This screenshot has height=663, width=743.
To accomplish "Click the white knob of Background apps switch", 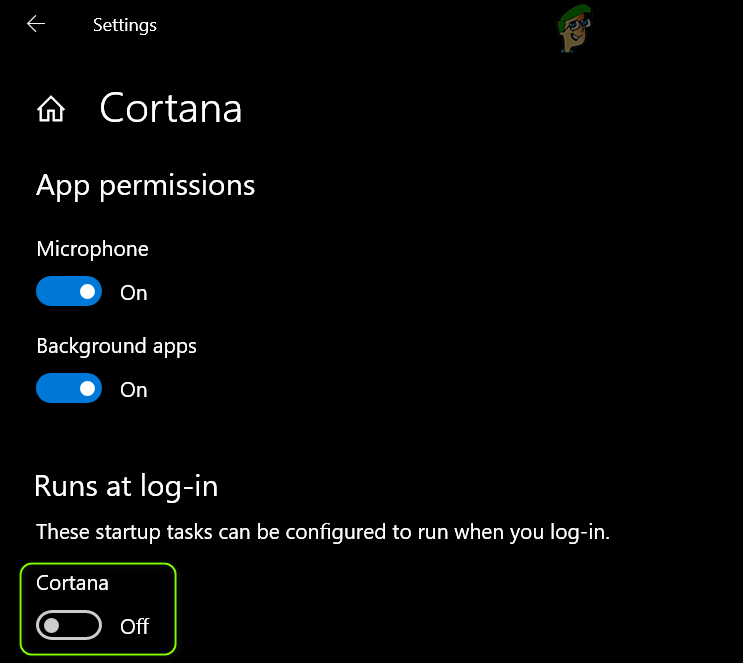I will (88, 389).
